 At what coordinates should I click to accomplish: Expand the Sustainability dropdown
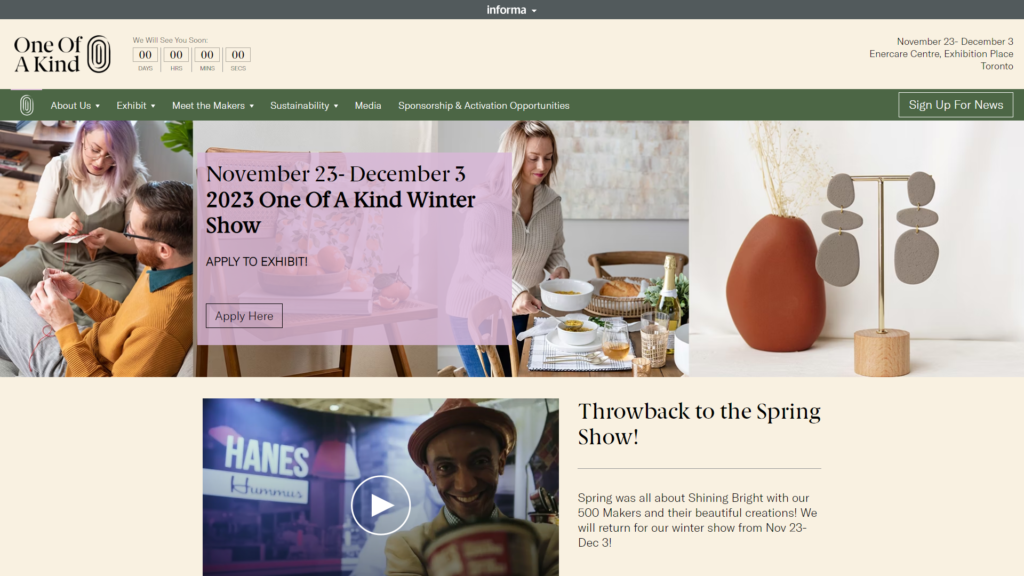tap(303, 104)
